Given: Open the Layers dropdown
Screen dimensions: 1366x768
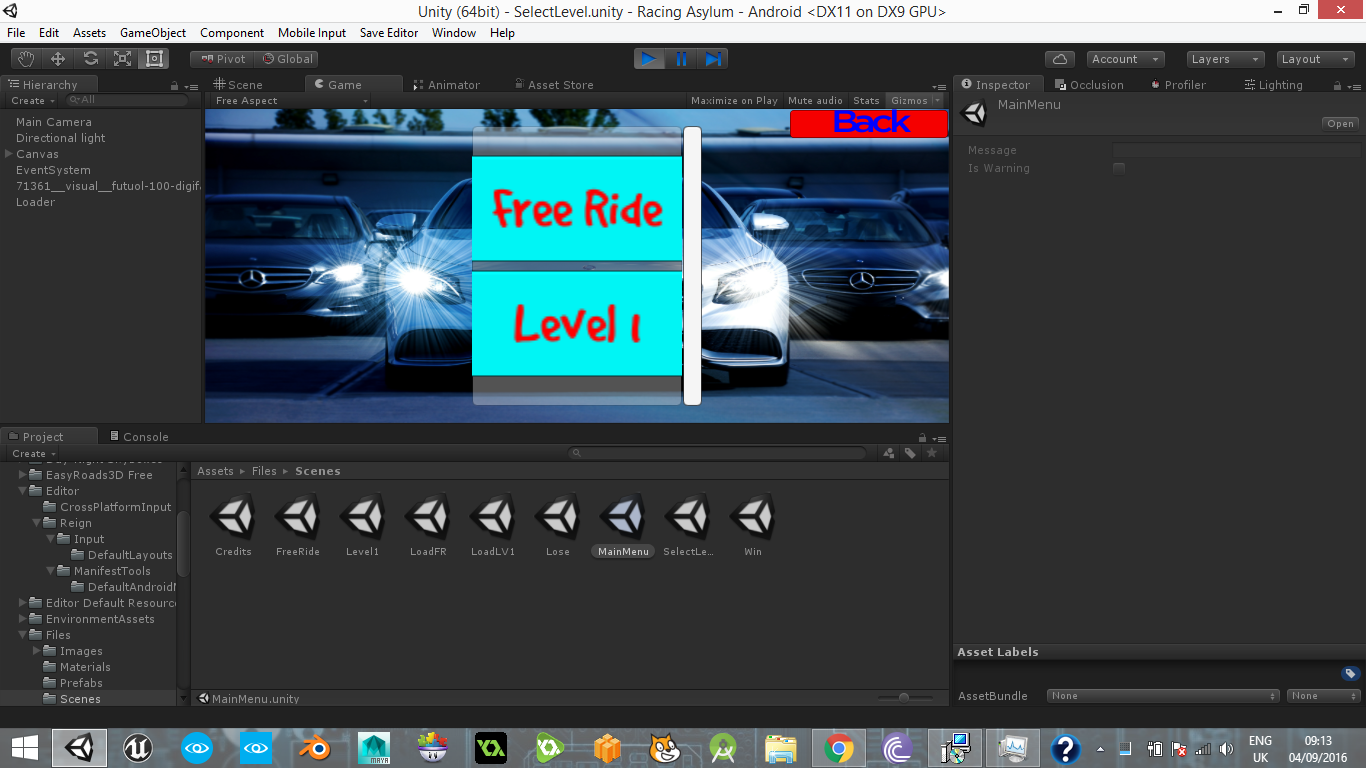Looking at the screenshot, I should 1224,59.
